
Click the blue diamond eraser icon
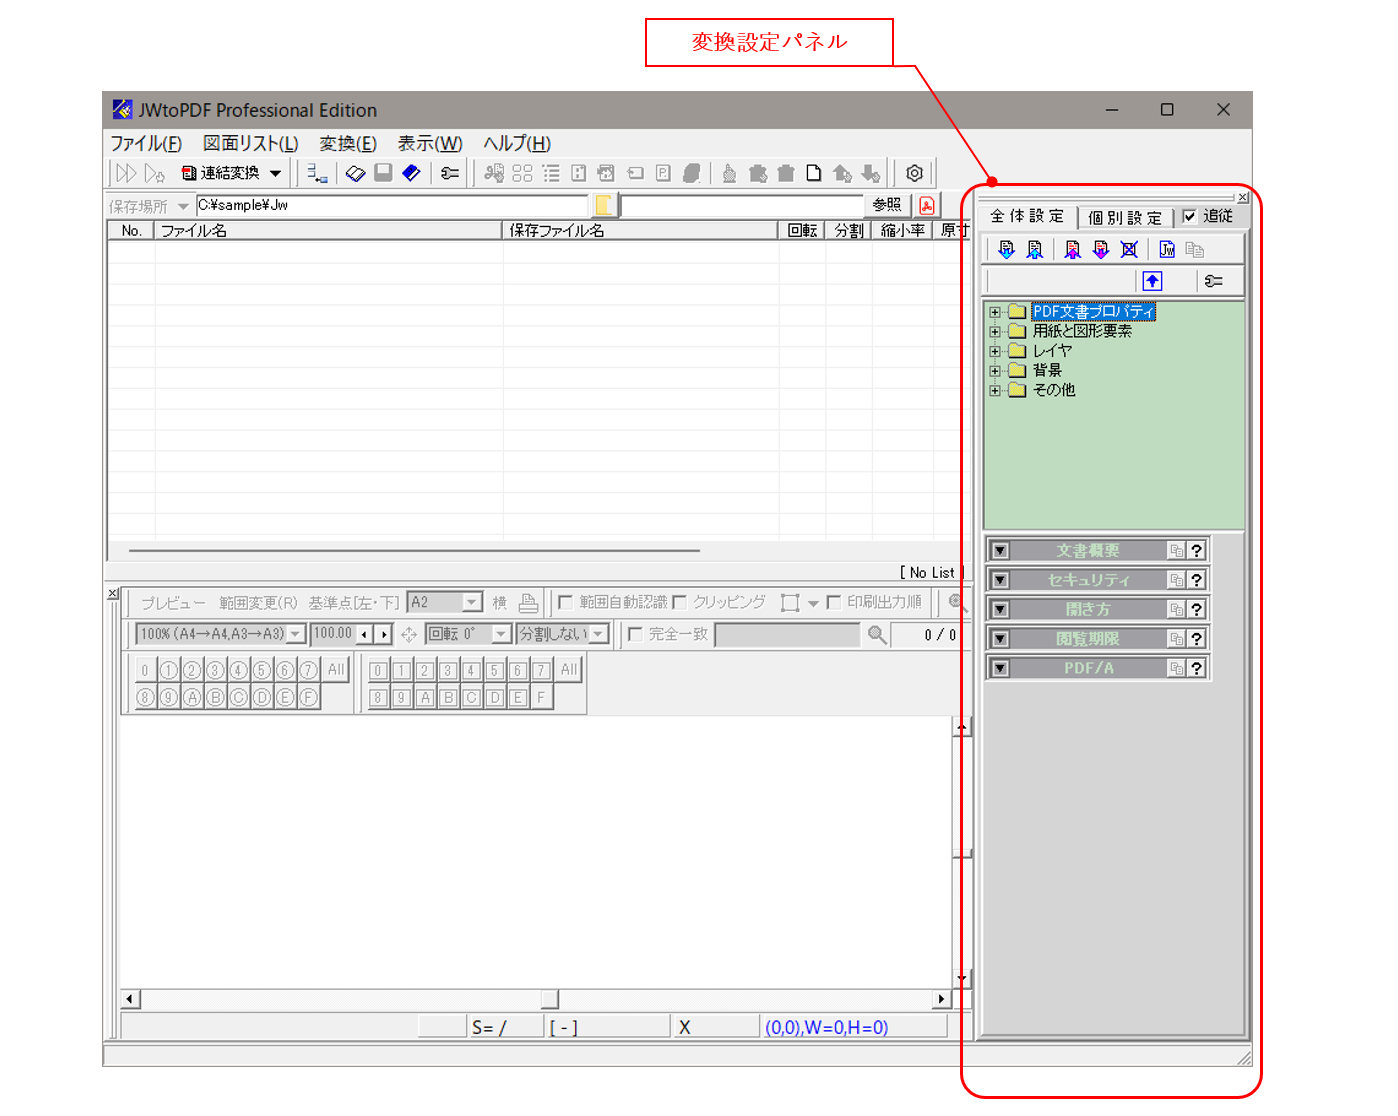(411, 173)
